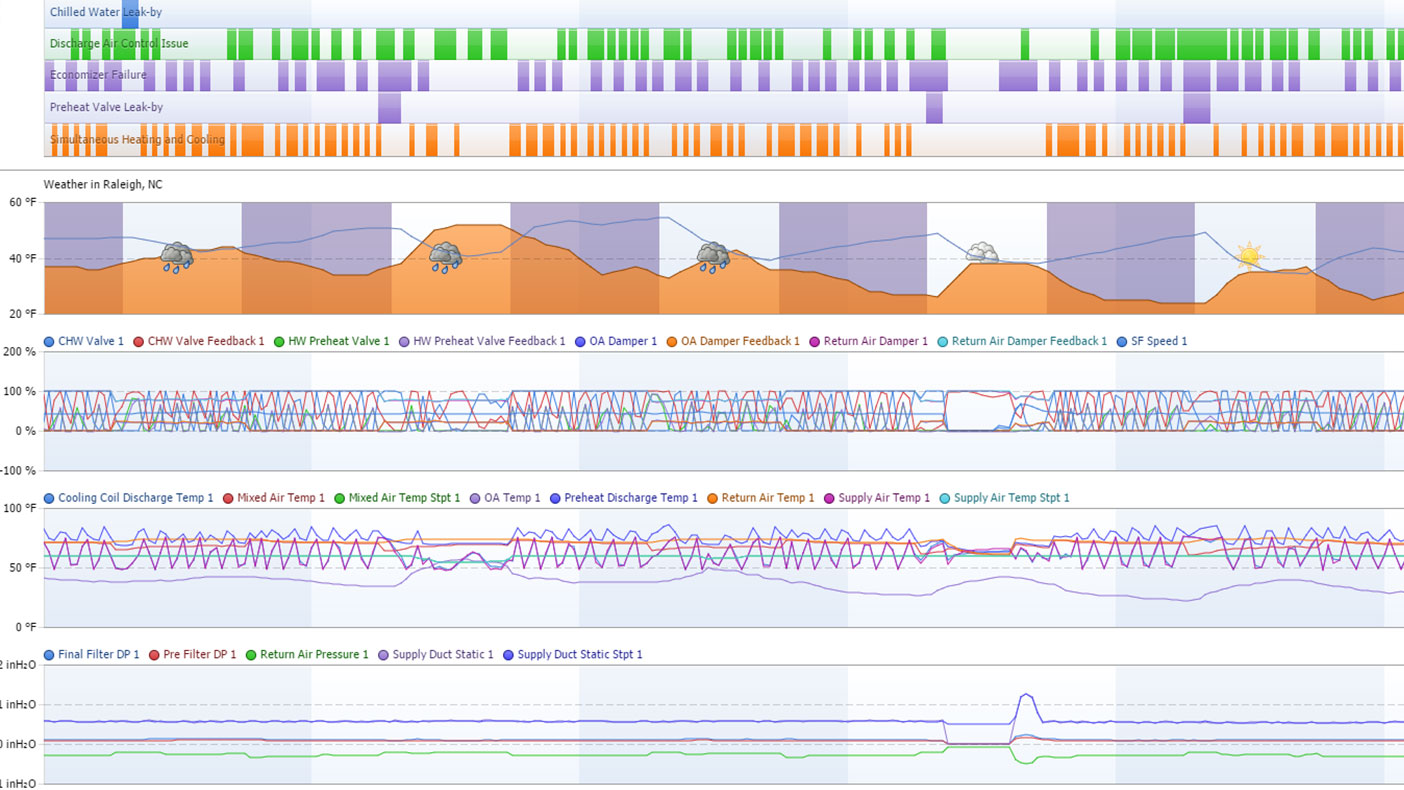1404x790 pixels.
Task: Hide Supply Air Temp Stpt 1 series
Action: coord(1004,498)
